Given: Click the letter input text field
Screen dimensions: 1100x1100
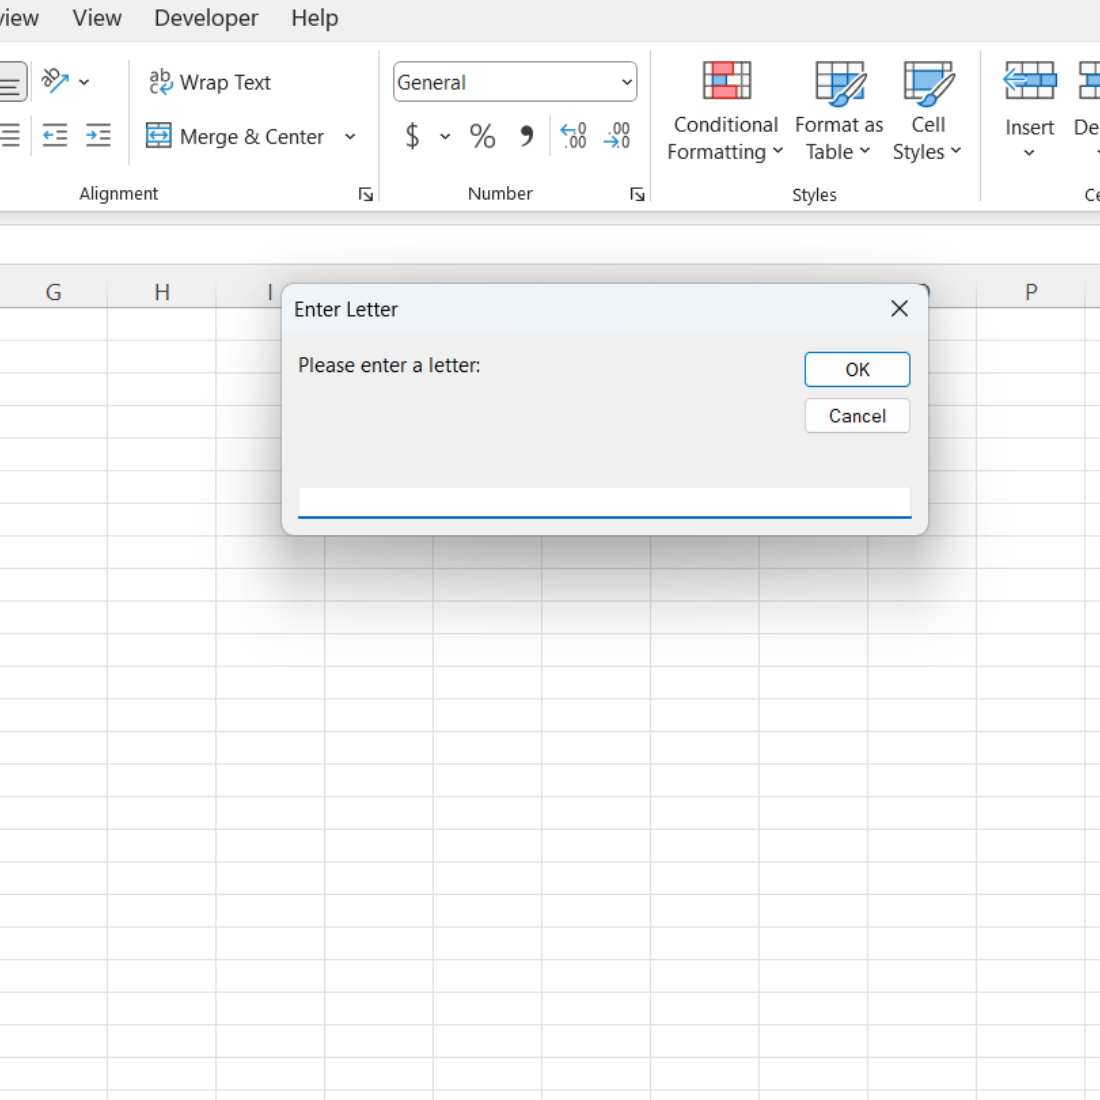Looking at the screenshot, I should pos(604,502).
